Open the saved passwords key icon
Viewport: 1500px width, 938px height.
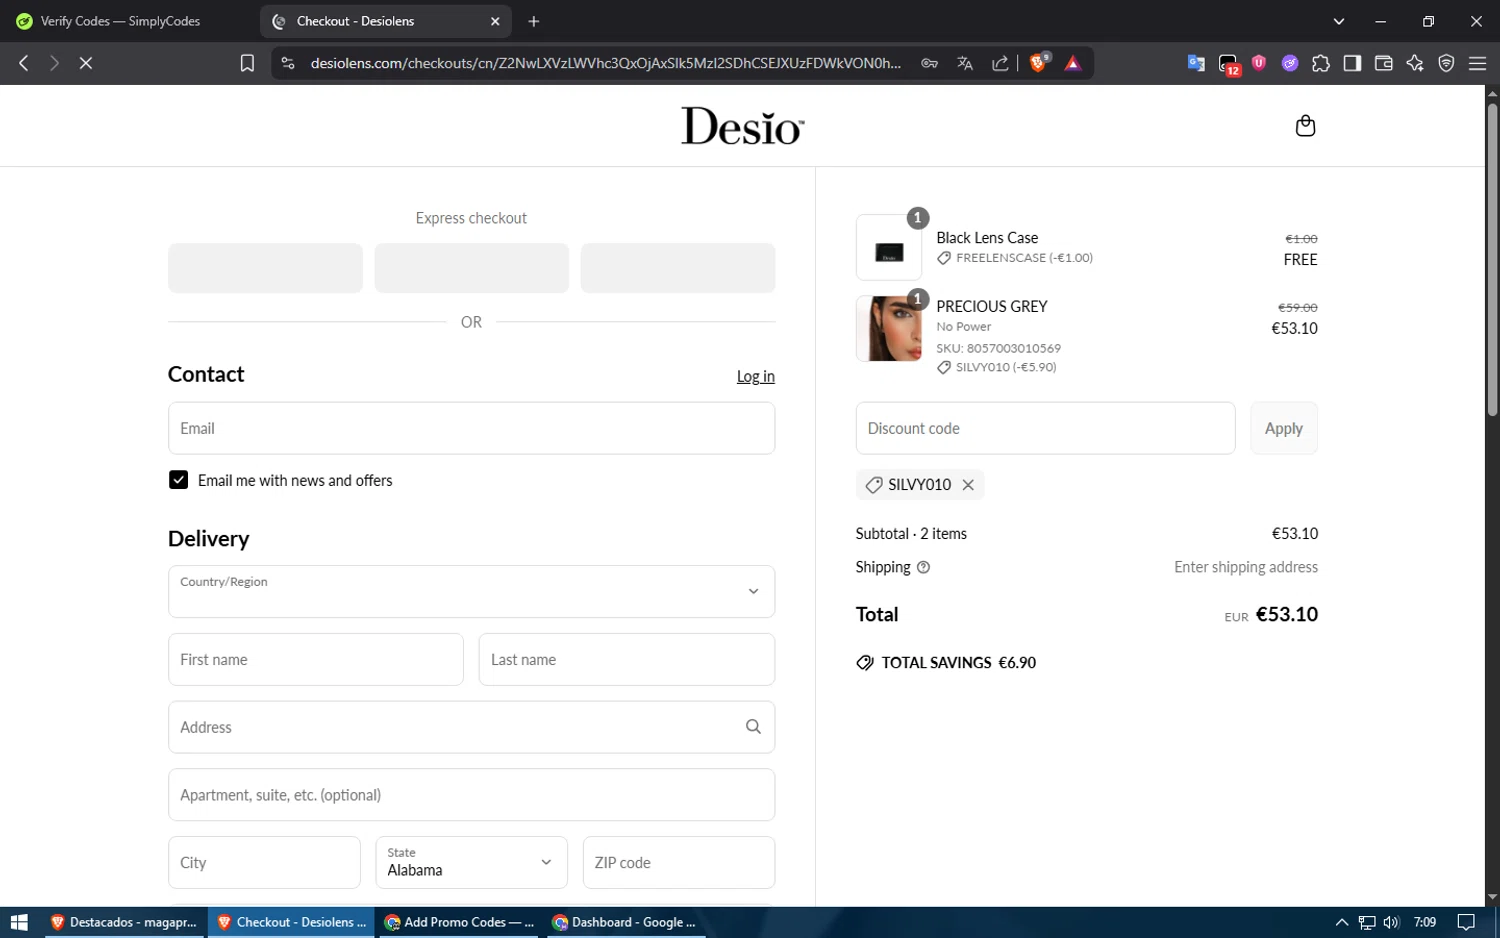(930, 63)
